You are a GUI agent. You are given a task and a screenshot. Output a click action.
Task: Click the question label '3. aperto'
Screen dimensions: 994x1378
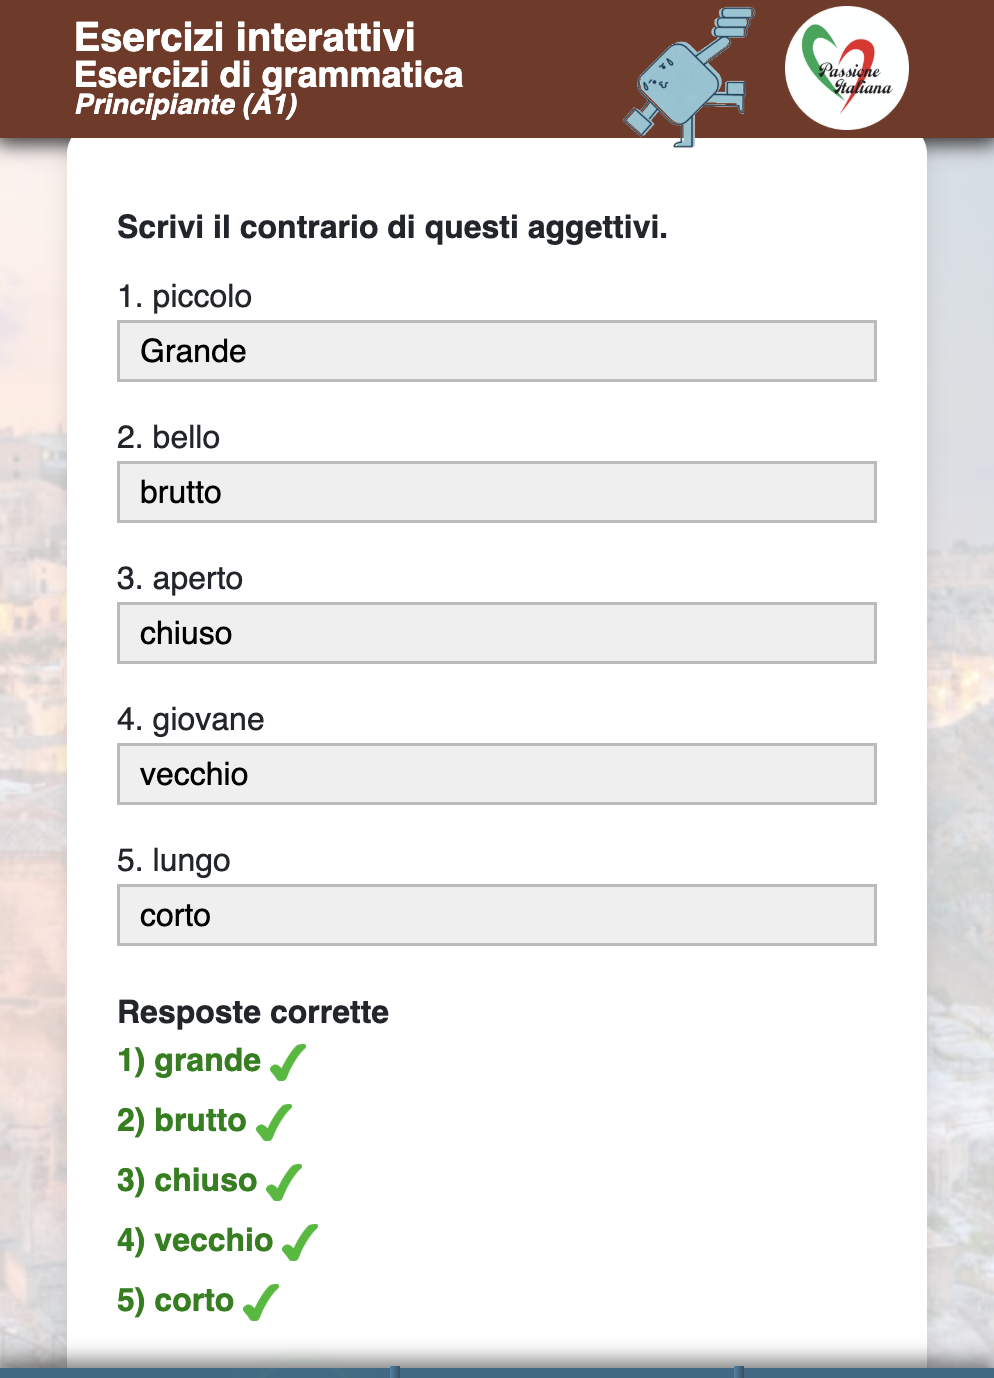pos(180,578)
